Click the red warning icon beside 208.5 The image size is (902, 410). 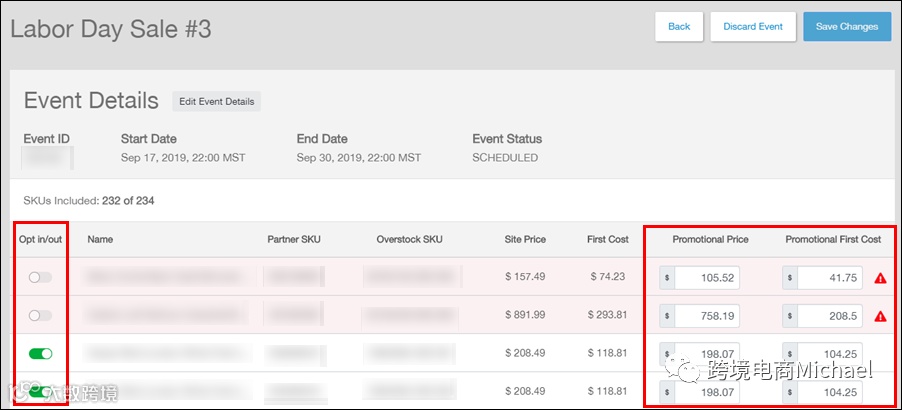[881, 316]
